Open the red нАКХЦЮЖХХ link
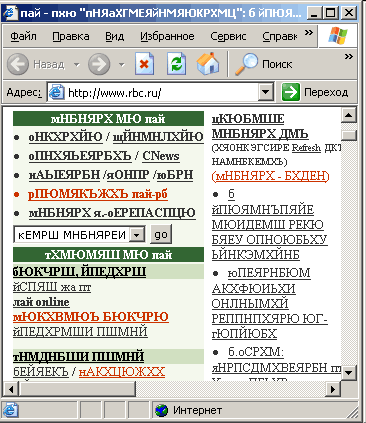This screenshot has height=423, width=366. click(122, 372)
